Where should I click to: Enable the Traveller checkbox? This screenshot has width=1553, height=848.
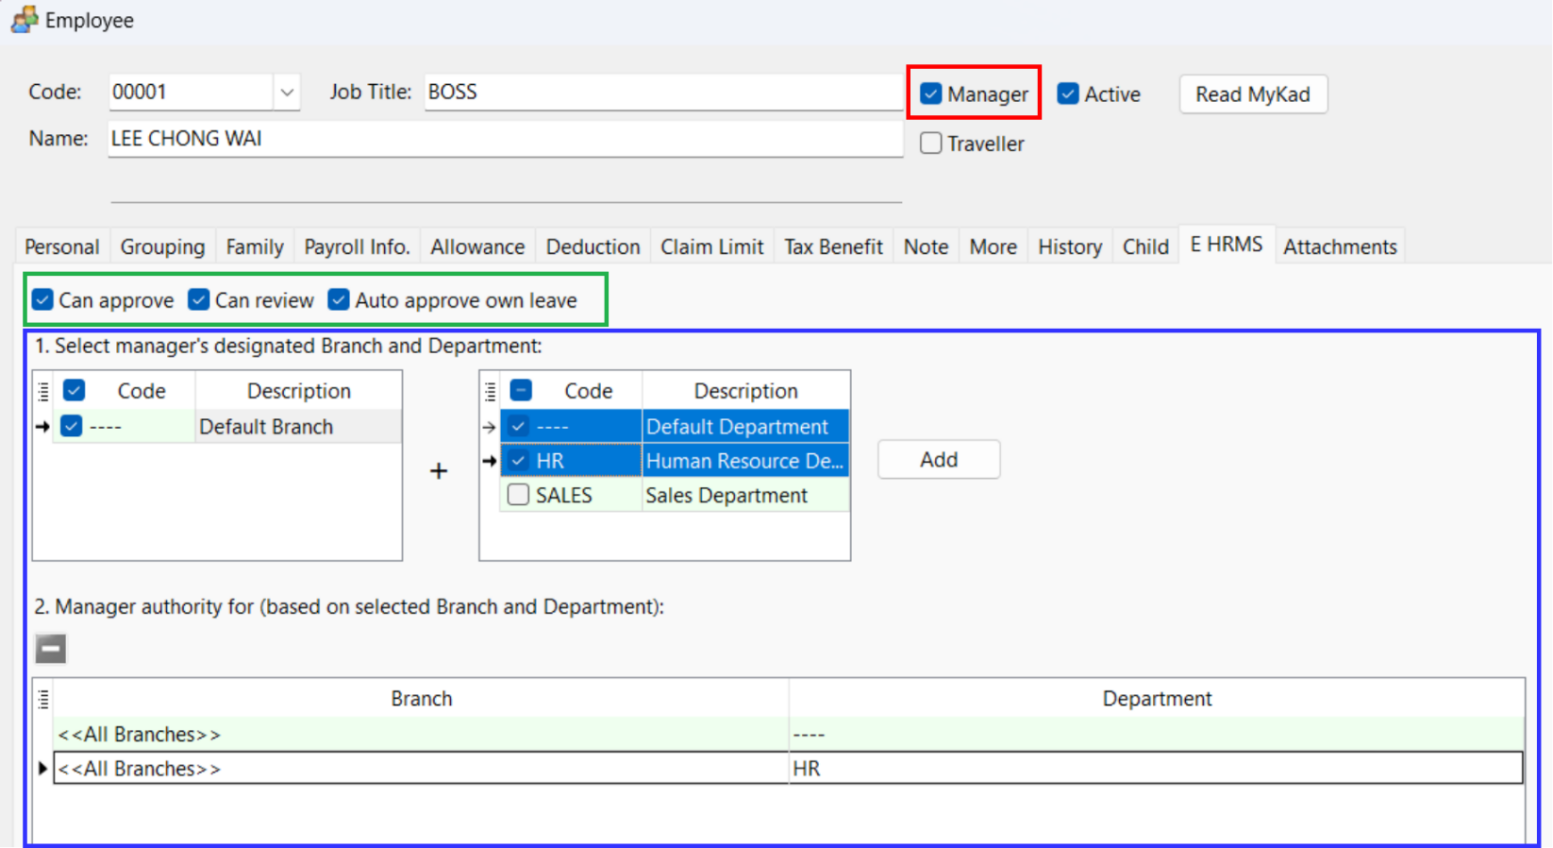[930, 143]
